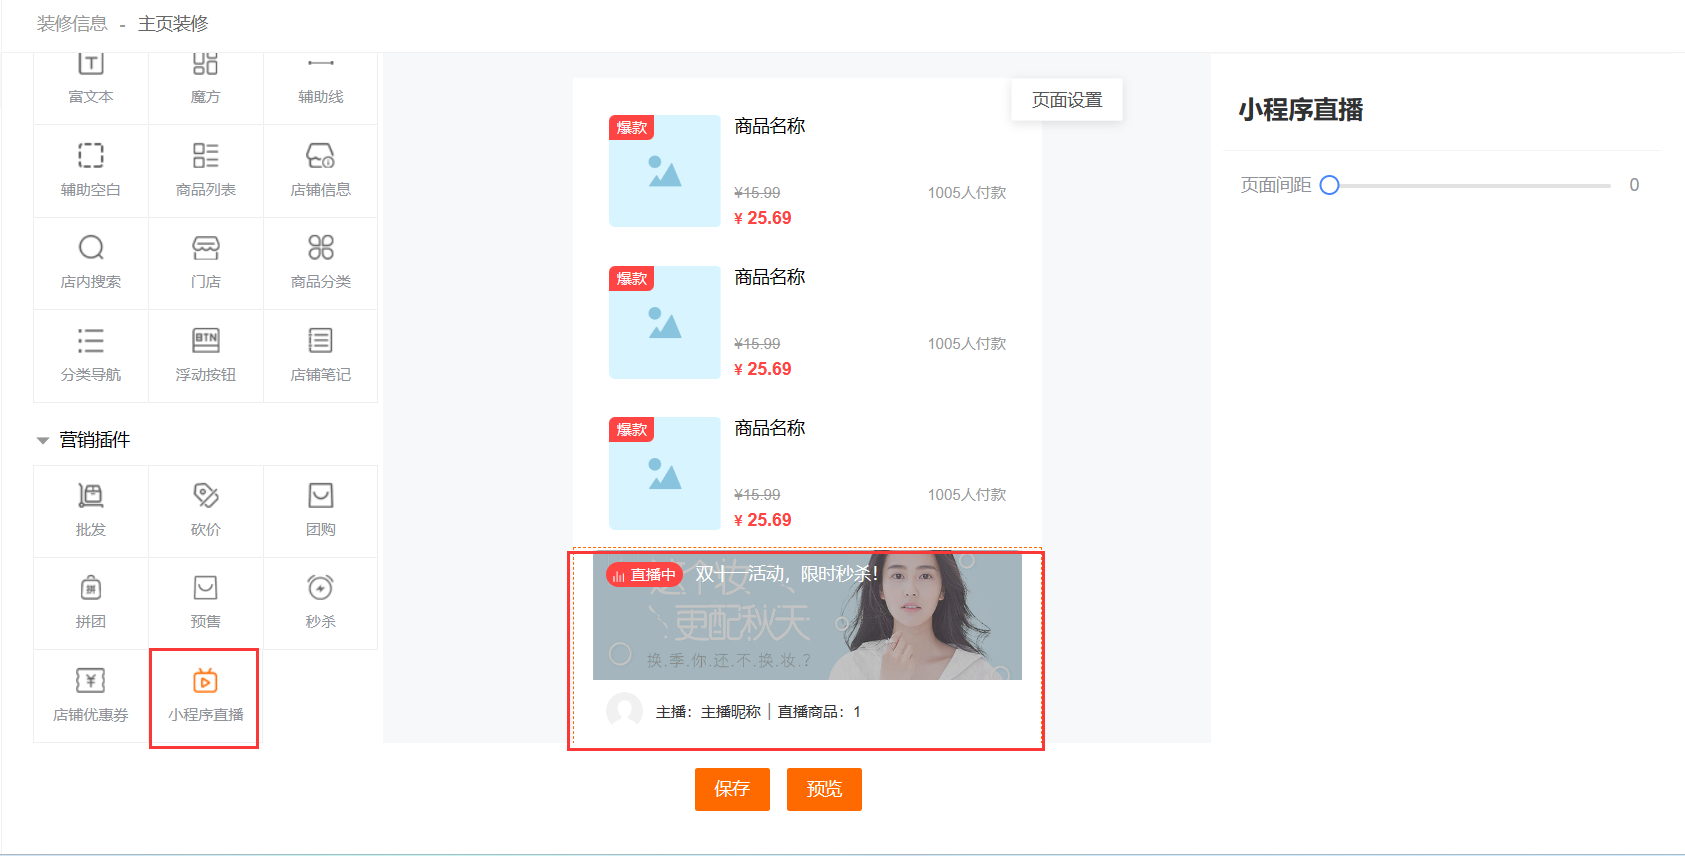The height and width of the screenshot is (856, 1685).
Task: Go to 装修信息 breadcrumb
Action: pyautogui.click(x=72, y=23)
